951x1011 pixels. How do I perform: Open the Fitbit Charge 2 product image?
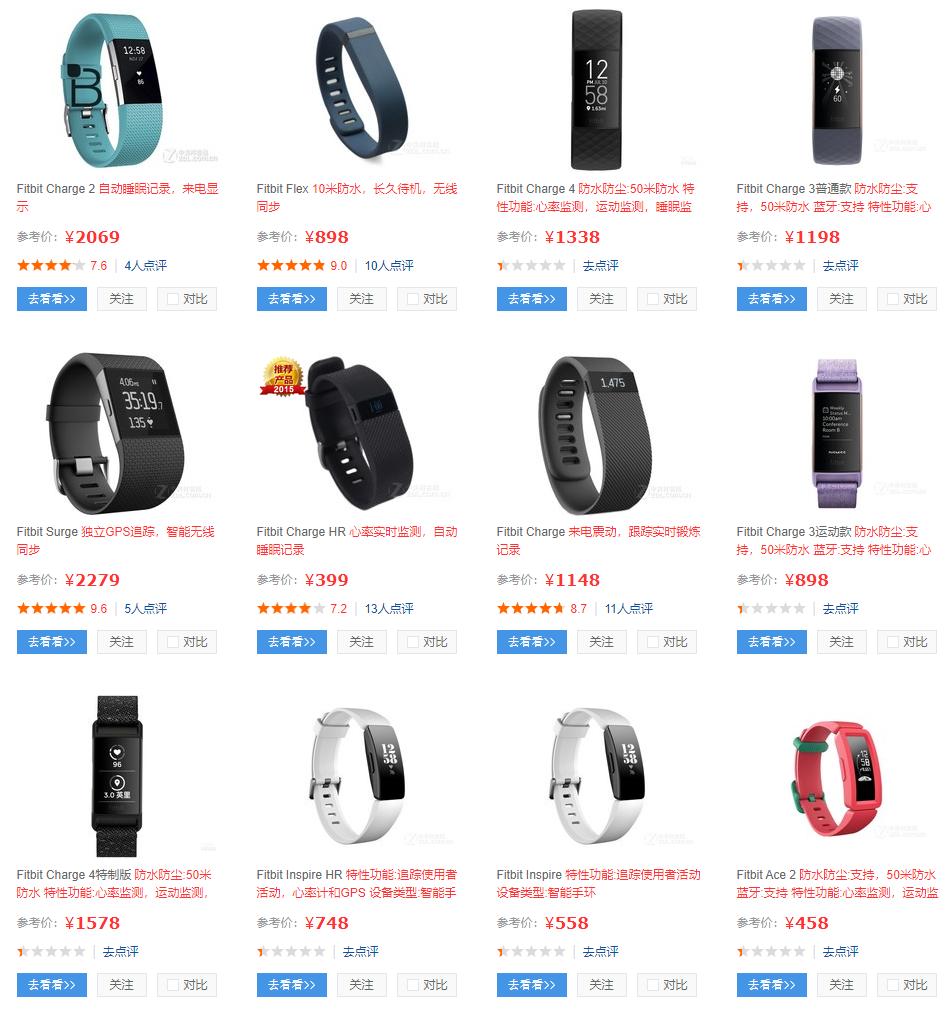[117, 90]
